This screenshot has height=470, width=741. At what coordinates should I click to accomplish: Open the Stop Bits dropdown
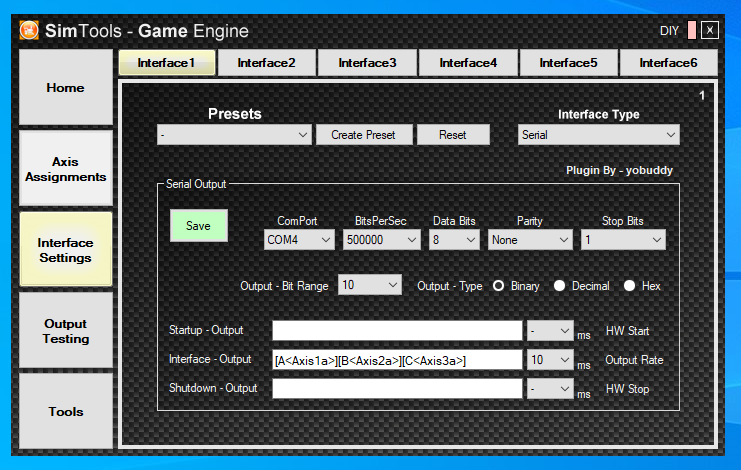click(623, 240)
